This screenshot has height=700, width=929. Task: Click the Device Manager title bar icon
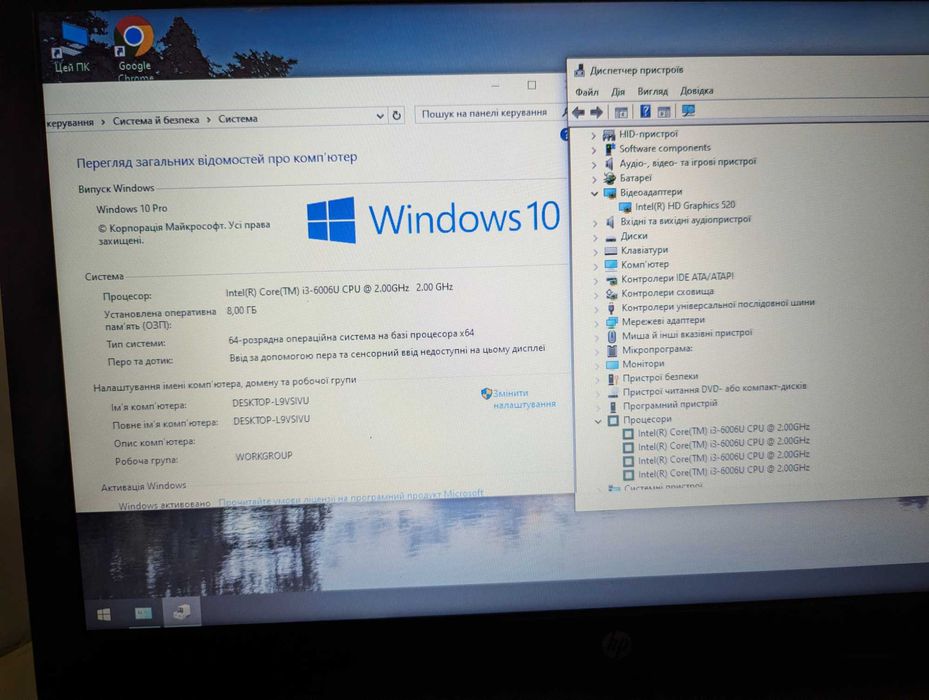(x=579, y=71)
